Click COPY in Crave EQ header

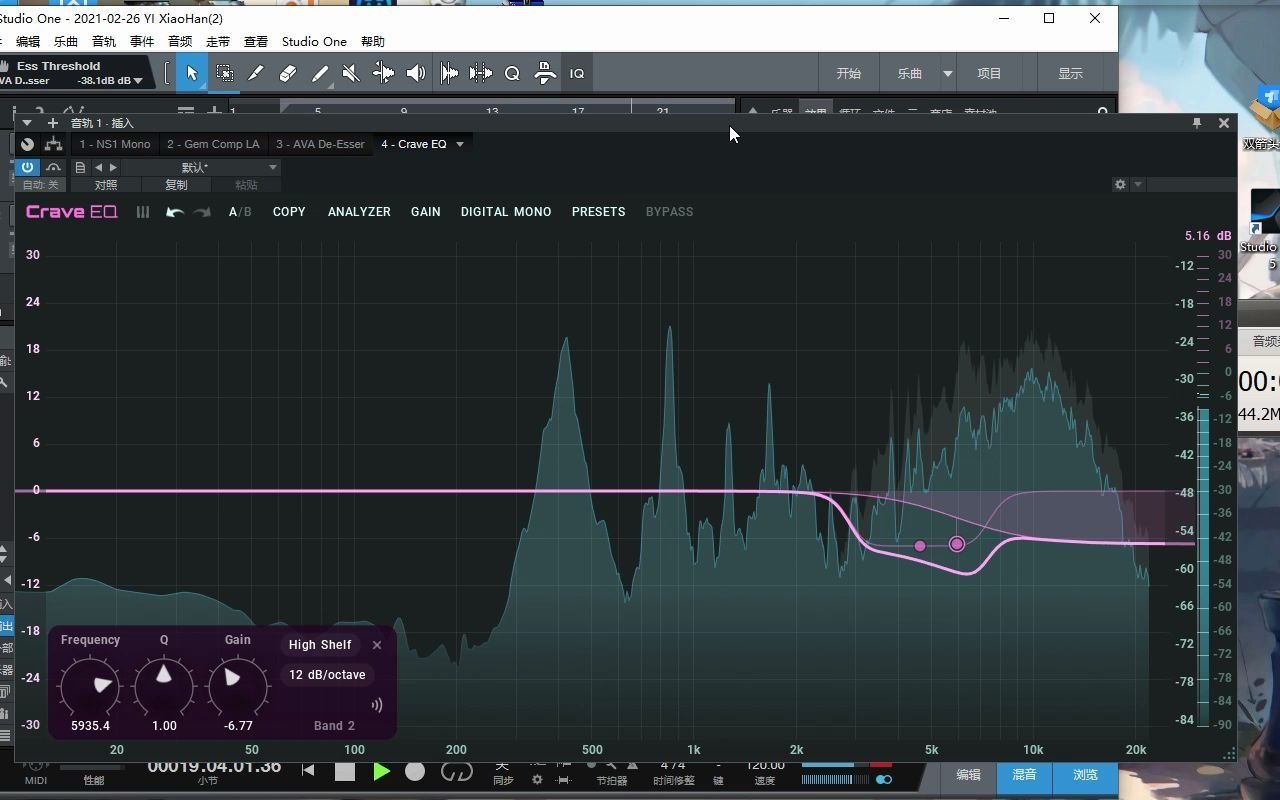pyautogui.click(x=289, y=212)
